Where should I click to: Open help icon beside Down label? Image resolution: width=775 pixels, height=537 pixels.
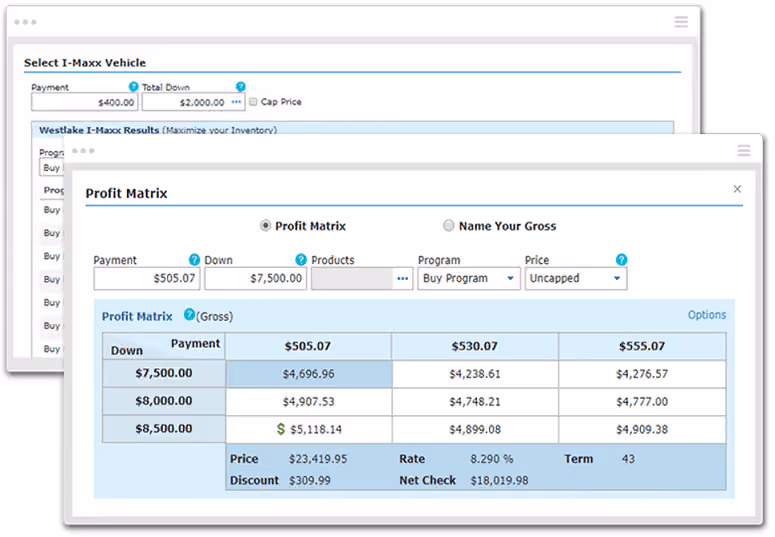(x=301, y=259)
